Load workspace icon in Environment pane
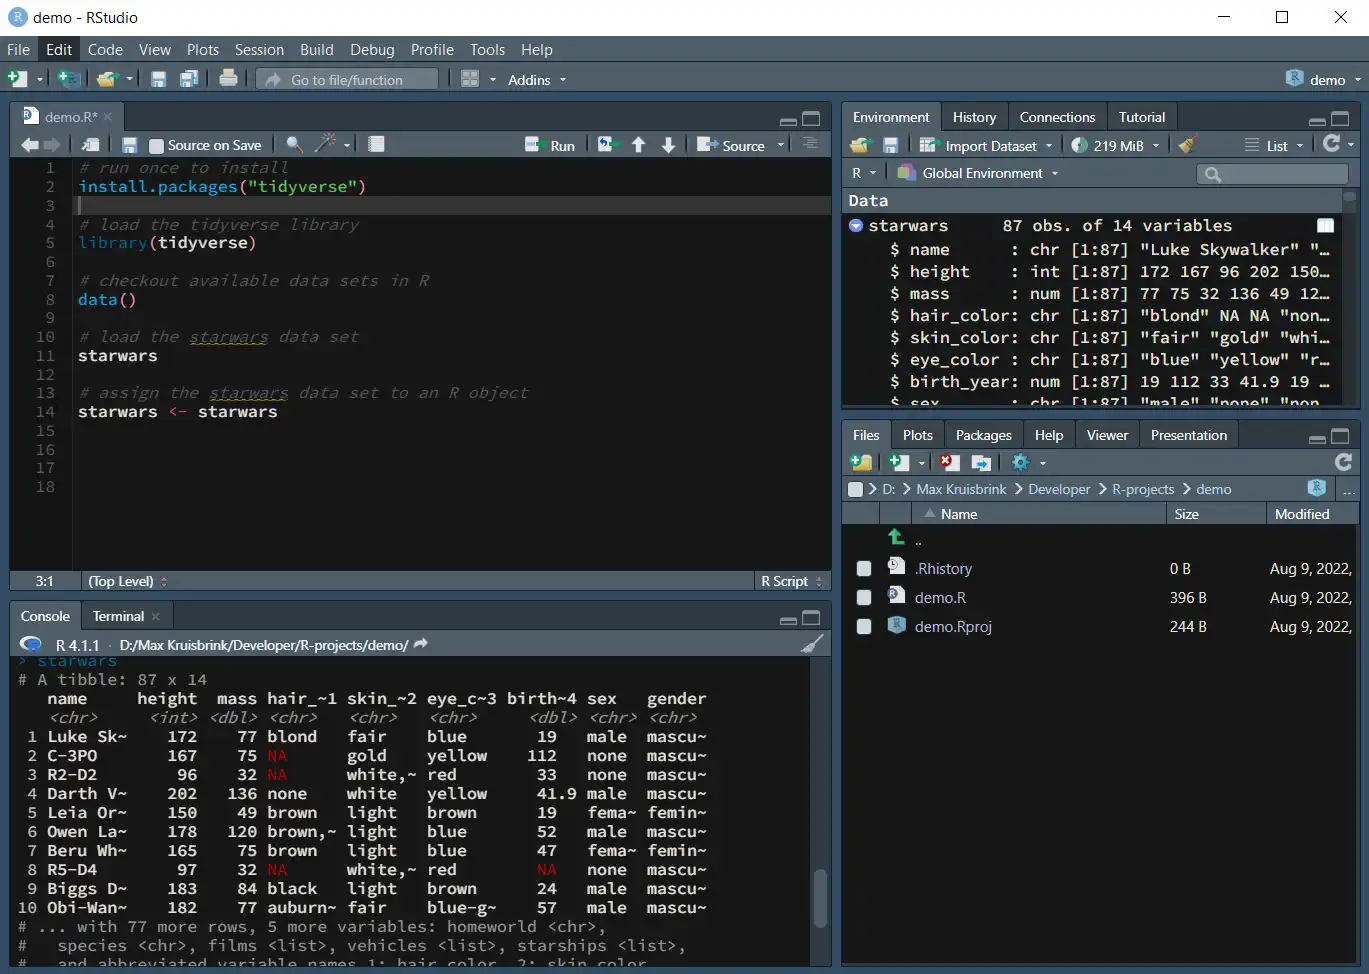 [860, 145]
